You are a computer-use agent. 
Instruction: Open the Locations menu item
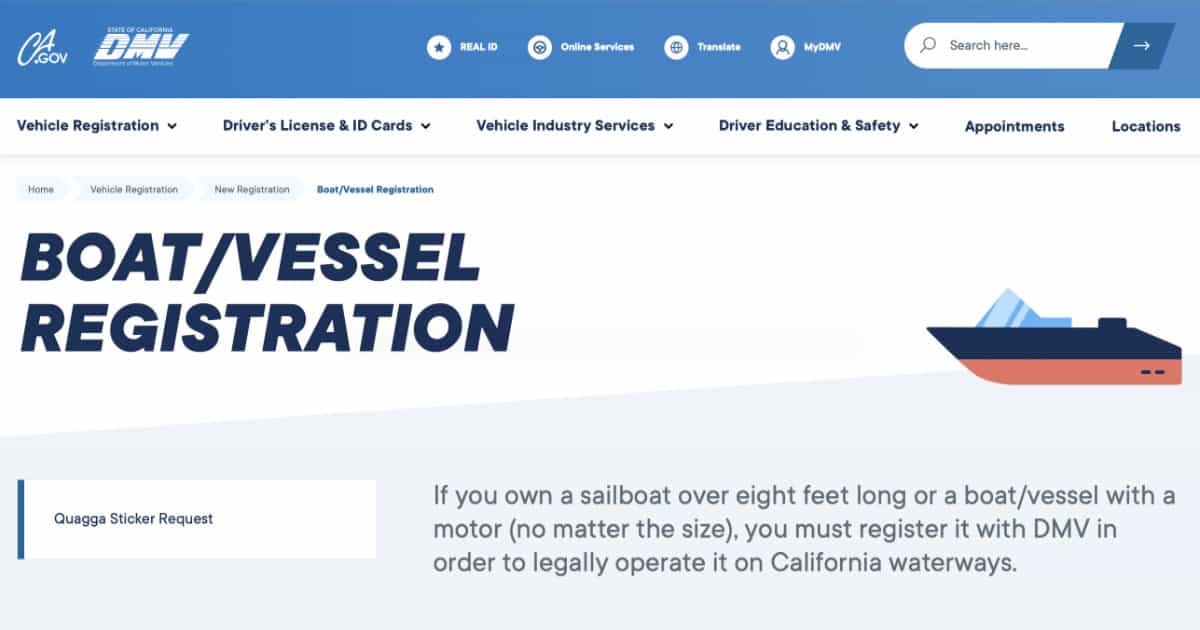[x=1146, y=126]
